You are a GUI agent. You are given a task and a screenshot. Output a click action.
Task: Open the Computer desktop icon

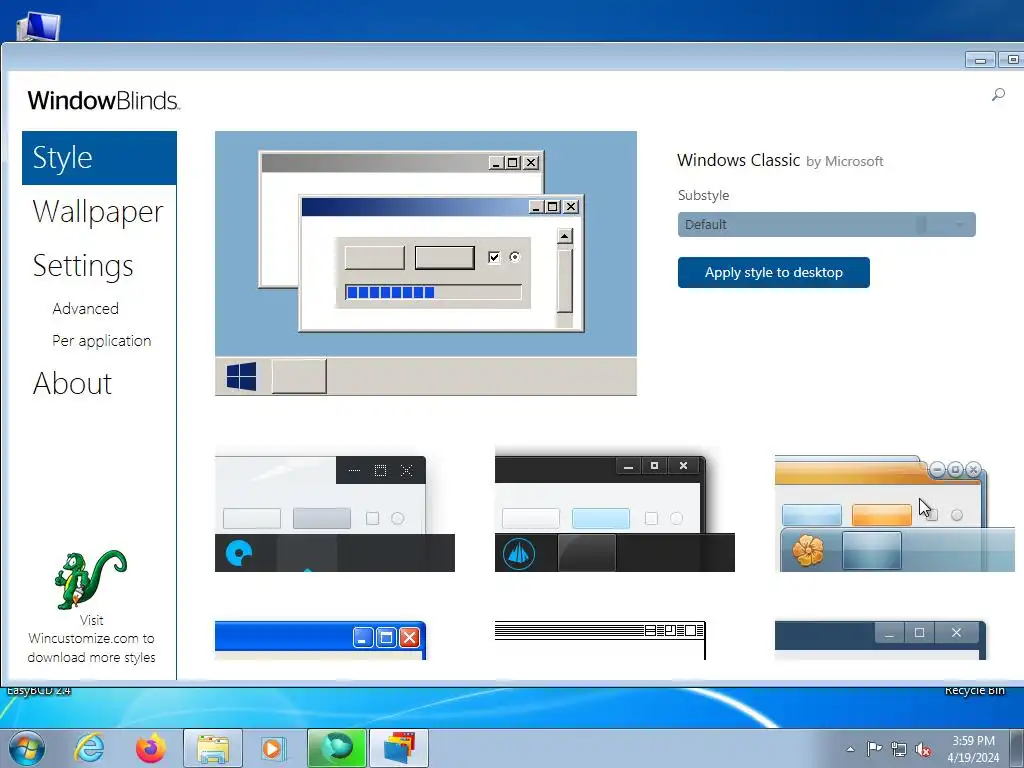click(39, 26)
